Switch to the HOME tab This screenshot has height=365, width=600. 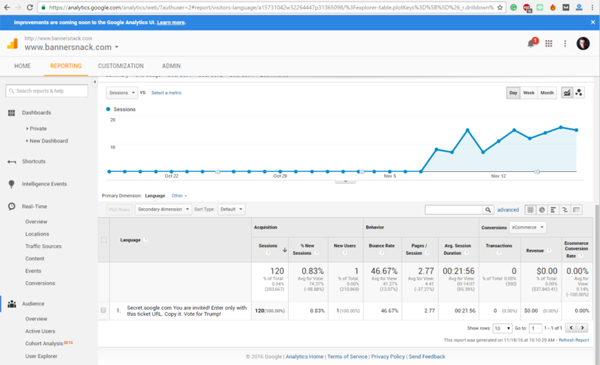pos(22,66)
